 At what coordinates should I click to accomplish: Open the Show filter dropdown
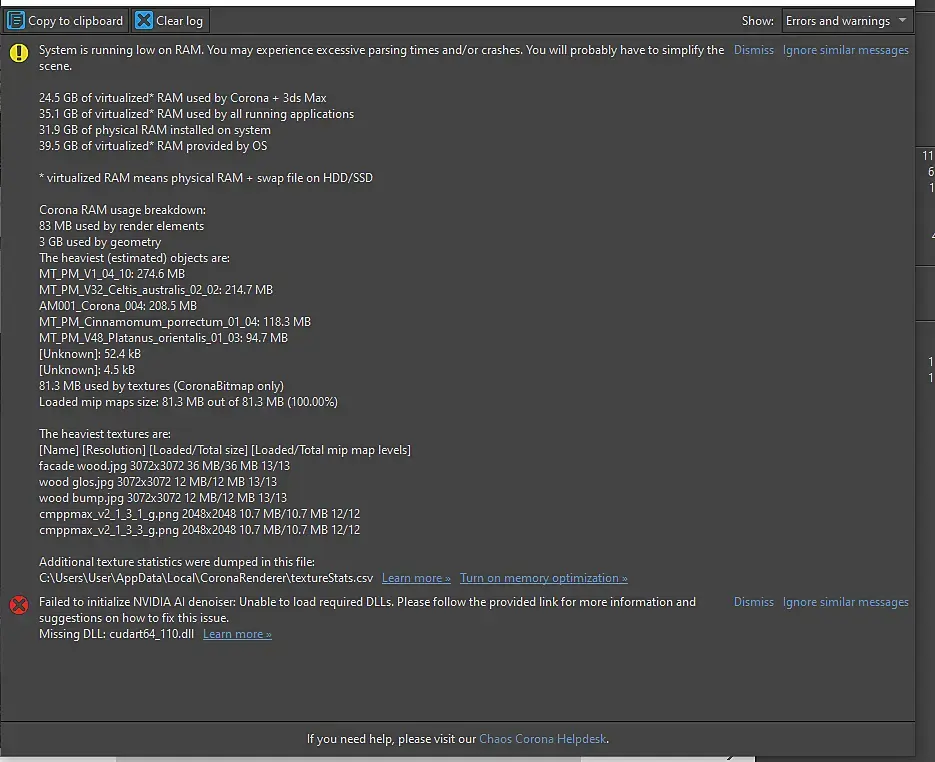[846, 20]
